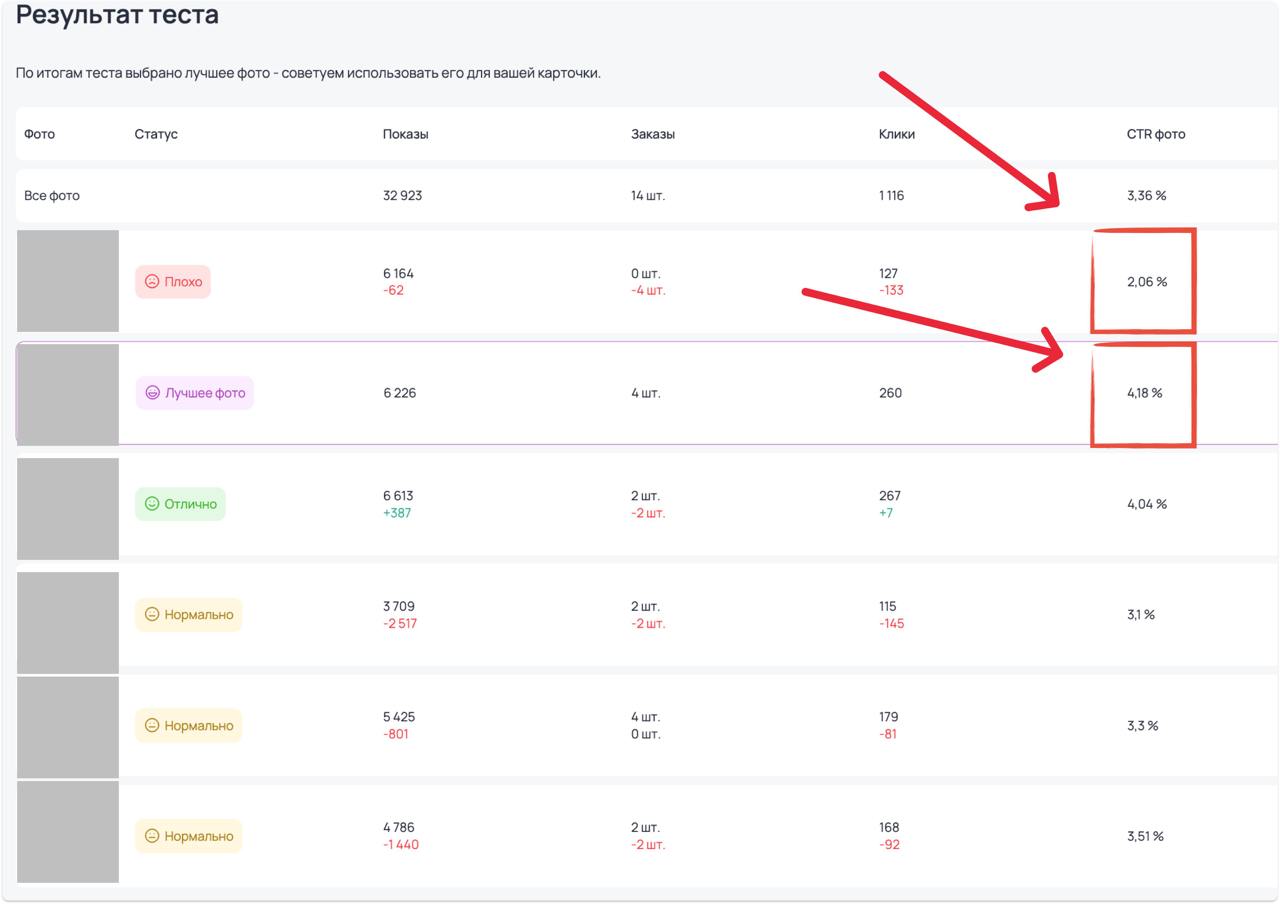Select the Отлично status badge
1280x904 pixels.
(181, 504)
